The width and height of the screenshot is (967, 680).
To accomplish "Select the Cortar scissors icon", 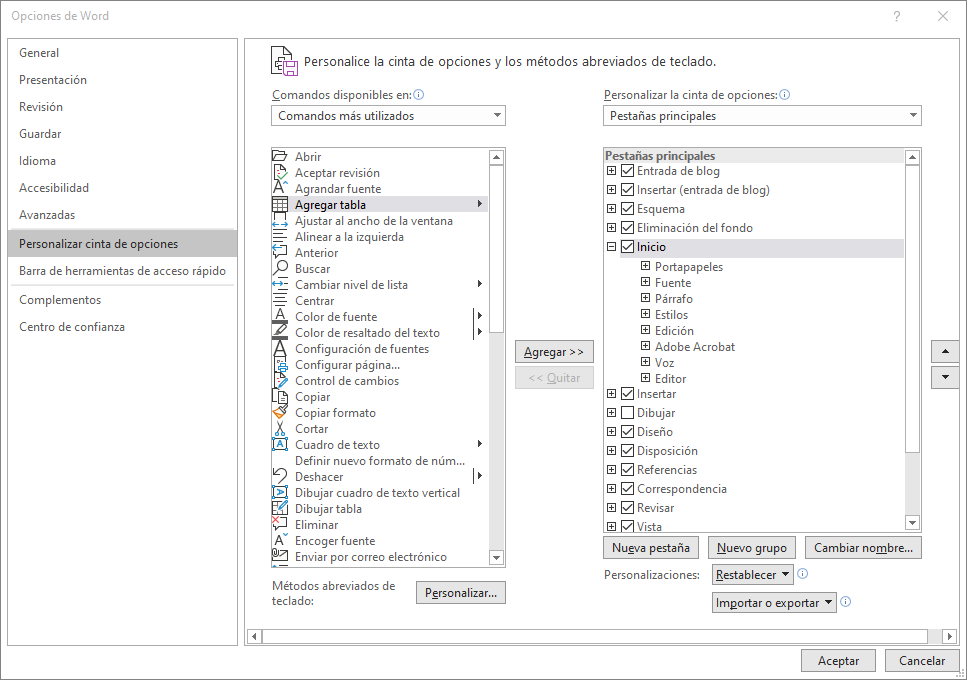I will [x=281, y=428].
